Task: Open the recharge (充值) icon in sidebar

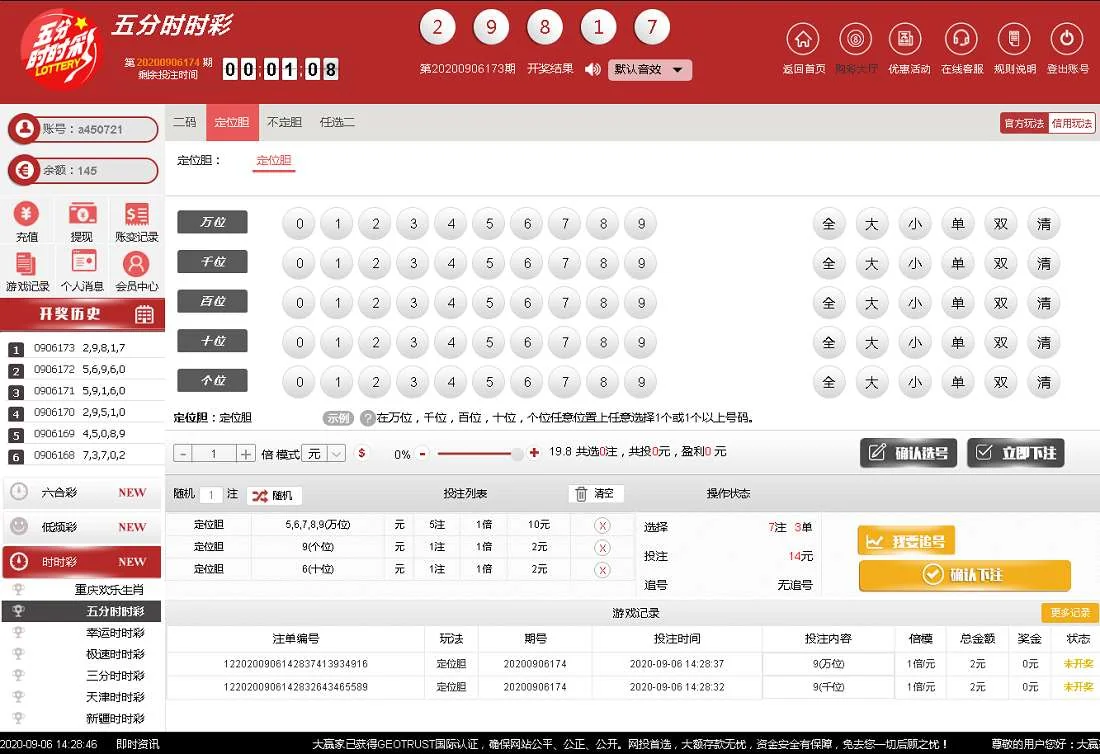Action: [x=27, y=215]
